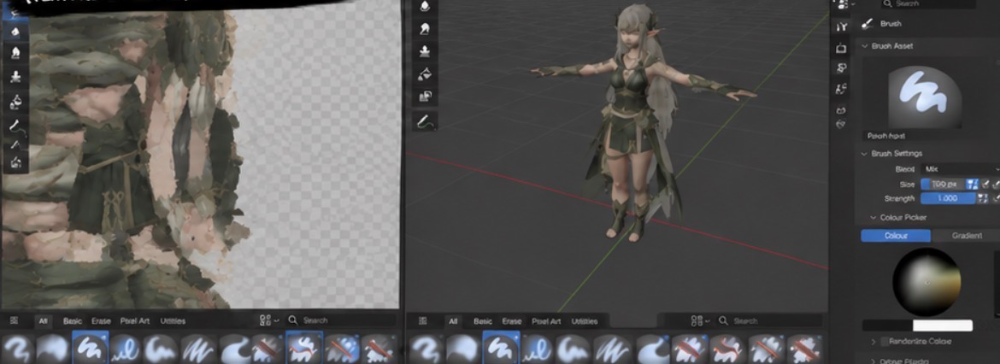Expand the Randomize Colour section arrow
This screenshot has width=1000, height=364.
point(873,342)
